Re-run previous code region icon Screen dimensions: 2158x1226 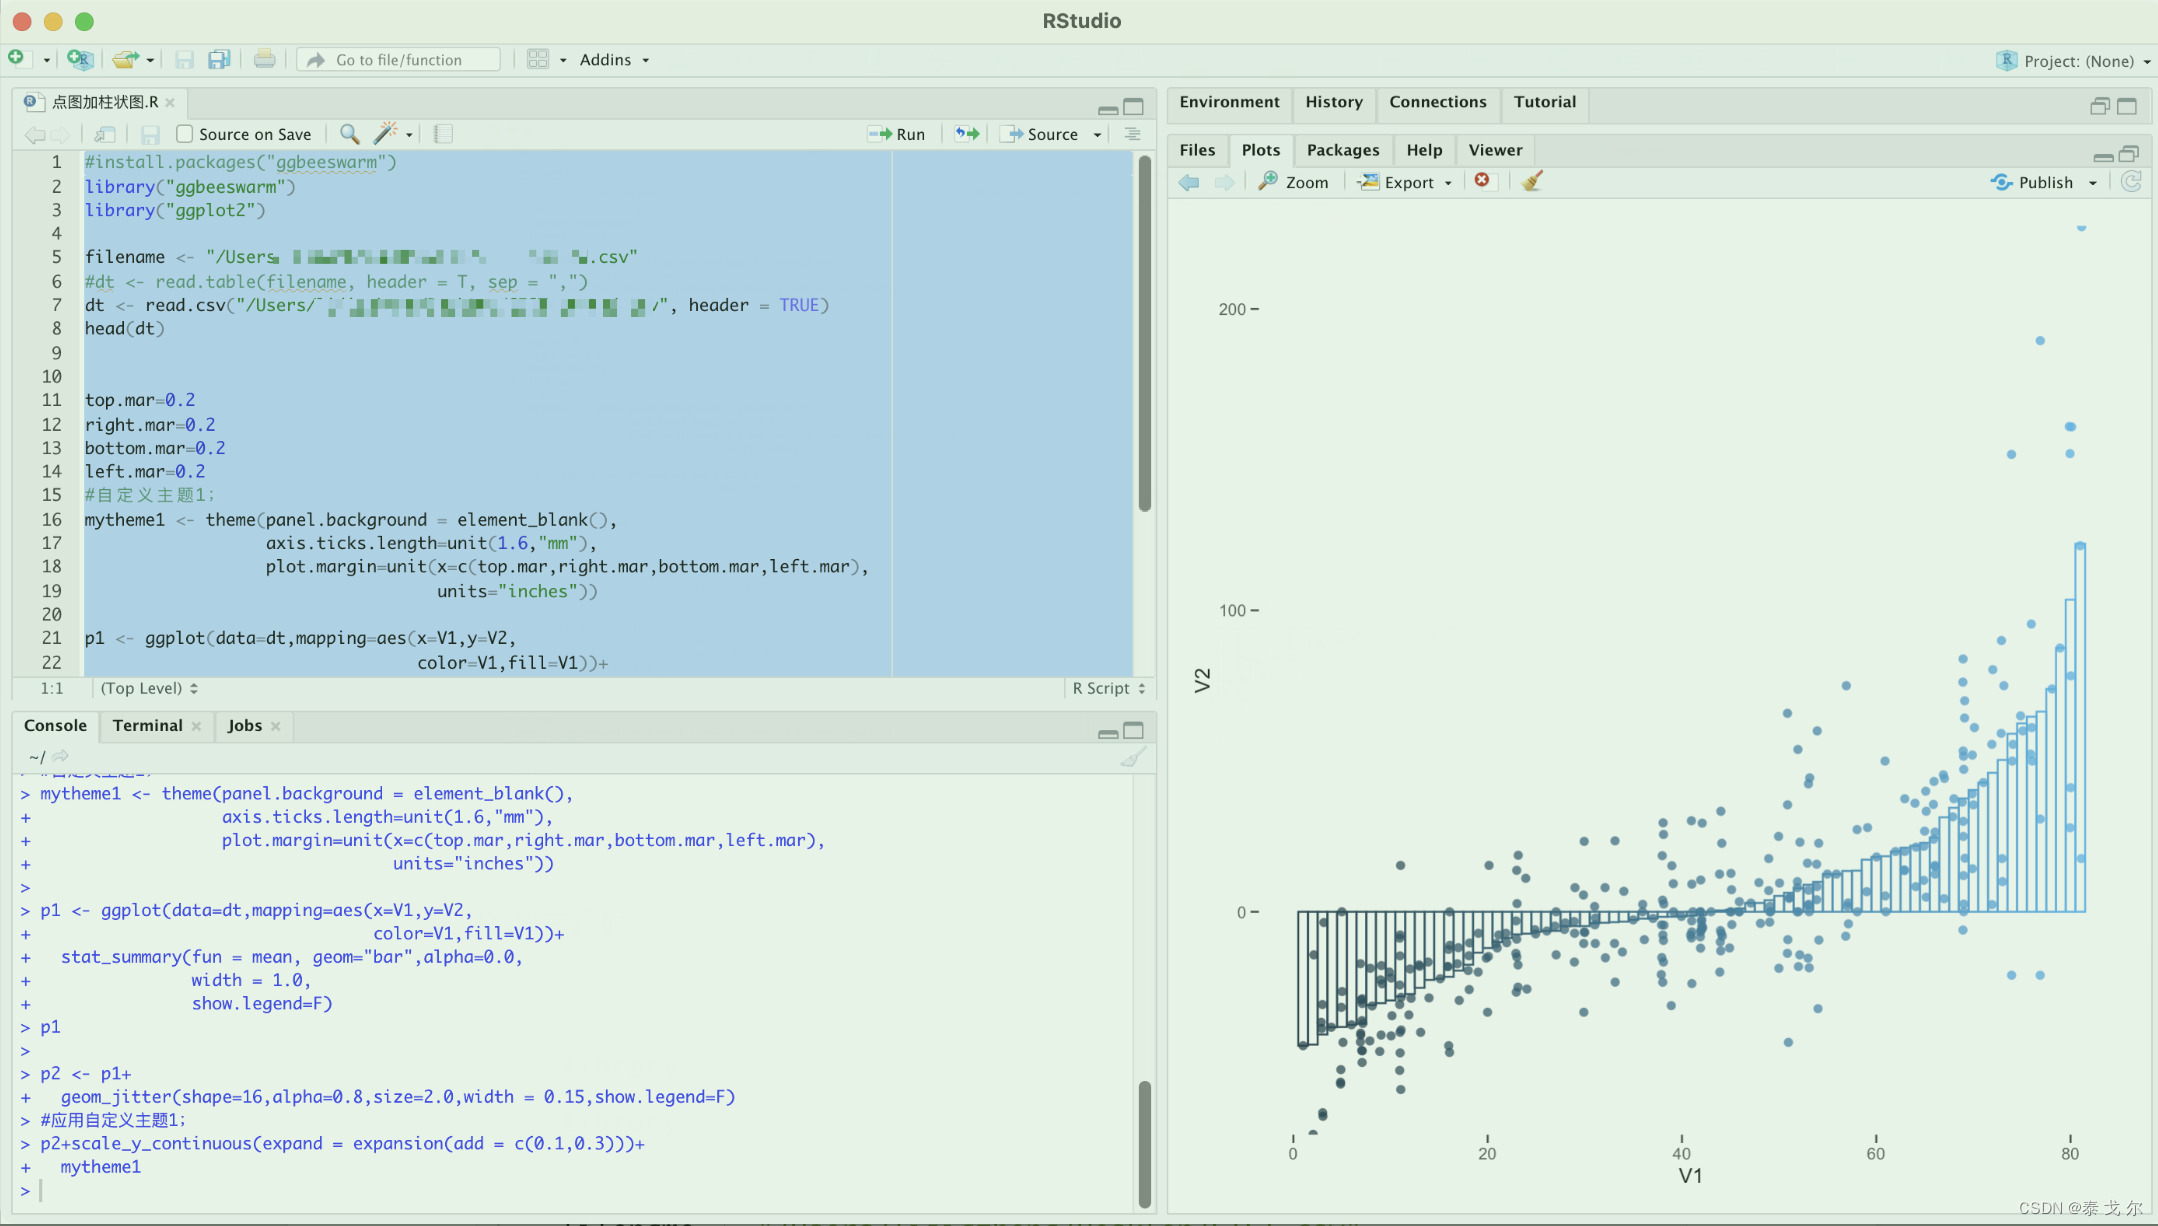click(966, 134)
